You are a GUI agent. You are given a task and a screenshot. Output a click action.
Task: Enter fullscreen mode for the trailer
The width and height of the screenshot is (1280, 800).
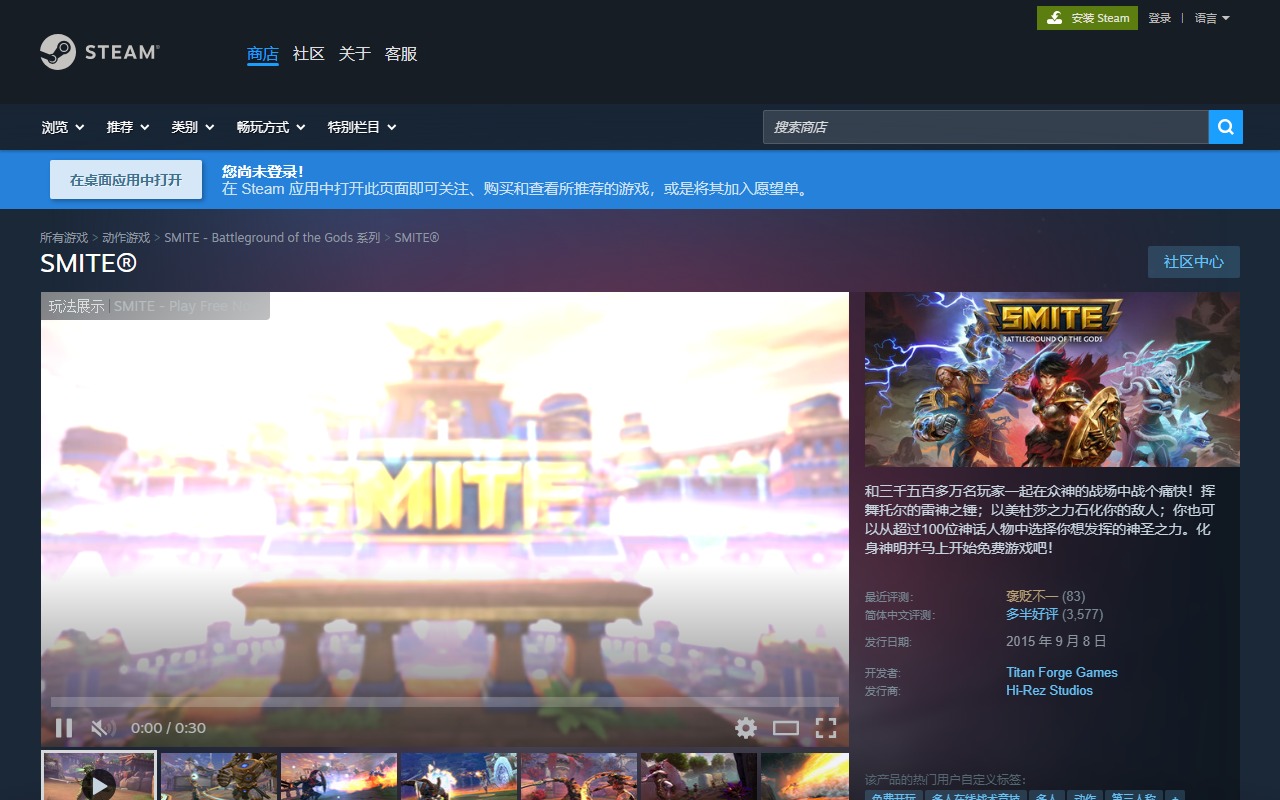tap(826, 728)
